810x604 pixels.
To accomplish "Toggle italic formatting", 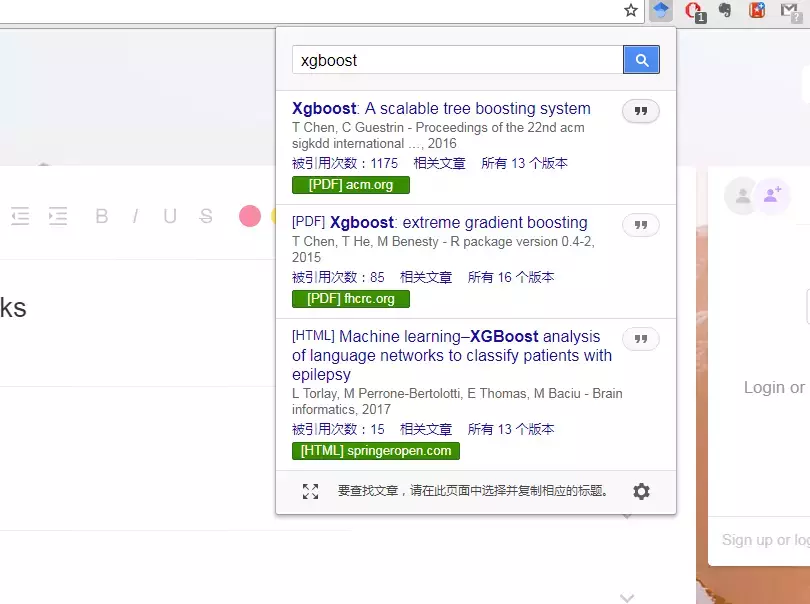I will [x=135, y=216].
